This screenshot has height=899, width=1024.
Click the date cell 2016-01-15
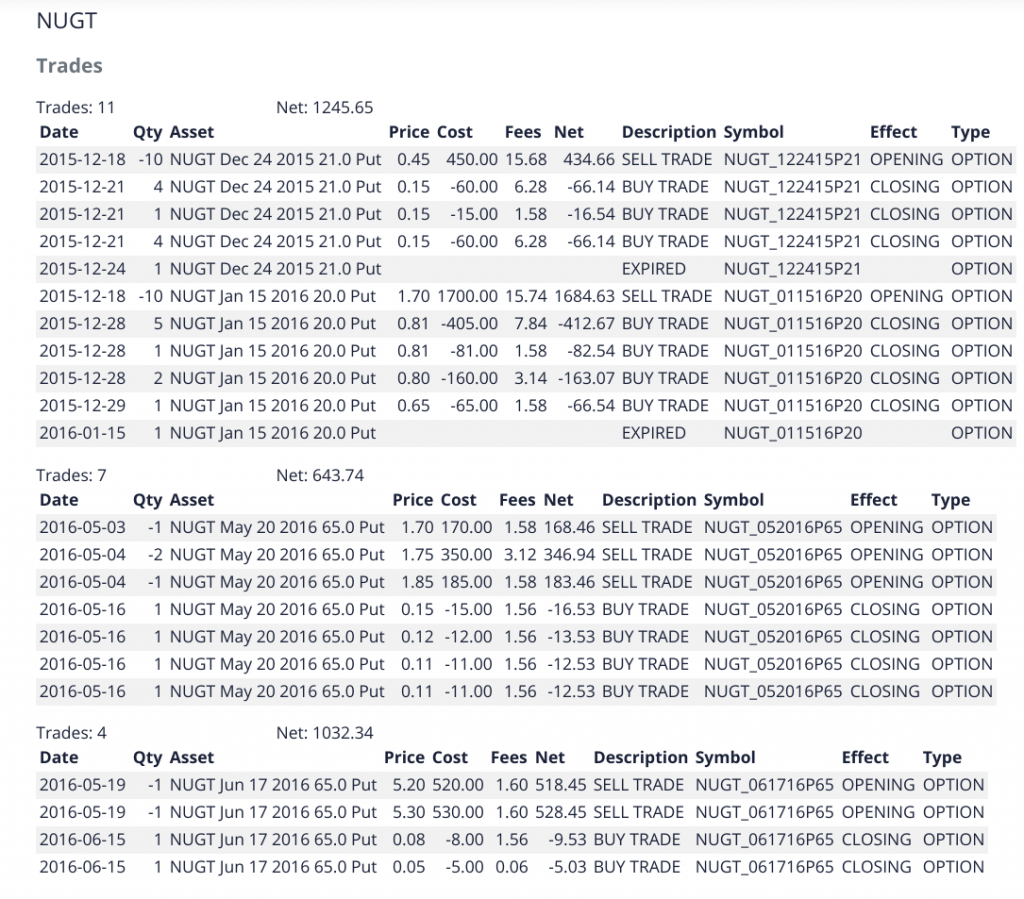click(82, 434)
